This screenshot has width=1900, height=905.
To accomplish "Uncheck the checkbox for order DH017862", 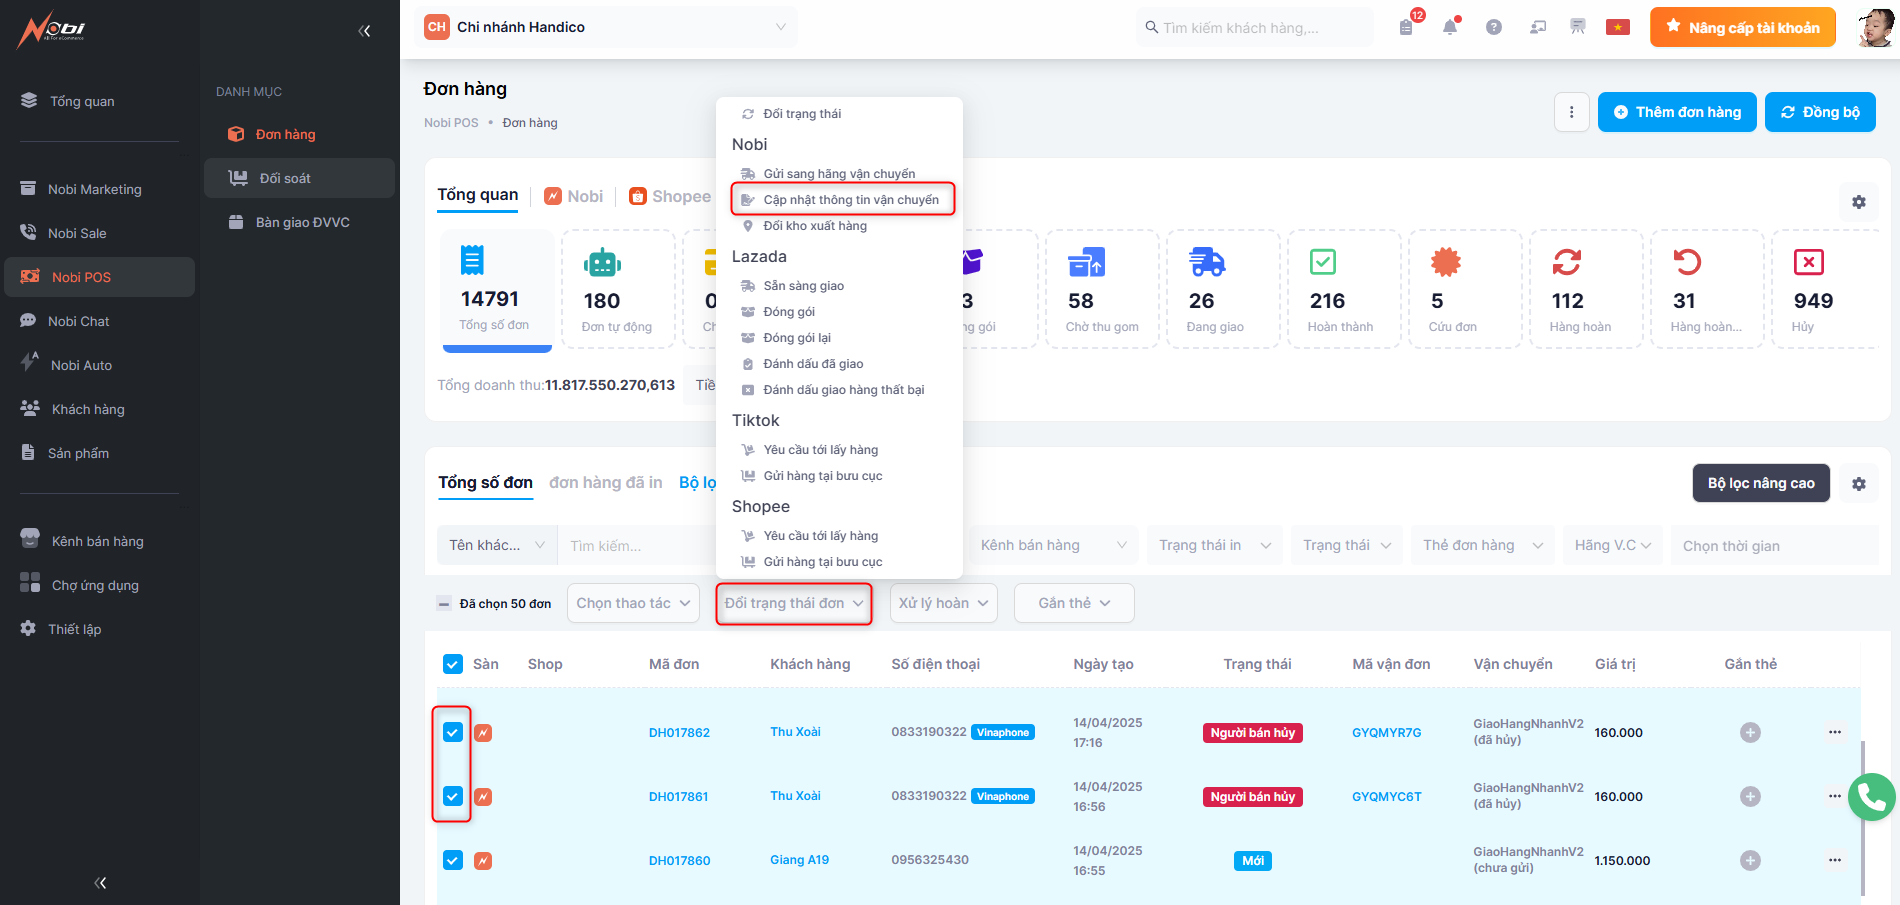I will (453, 732).
